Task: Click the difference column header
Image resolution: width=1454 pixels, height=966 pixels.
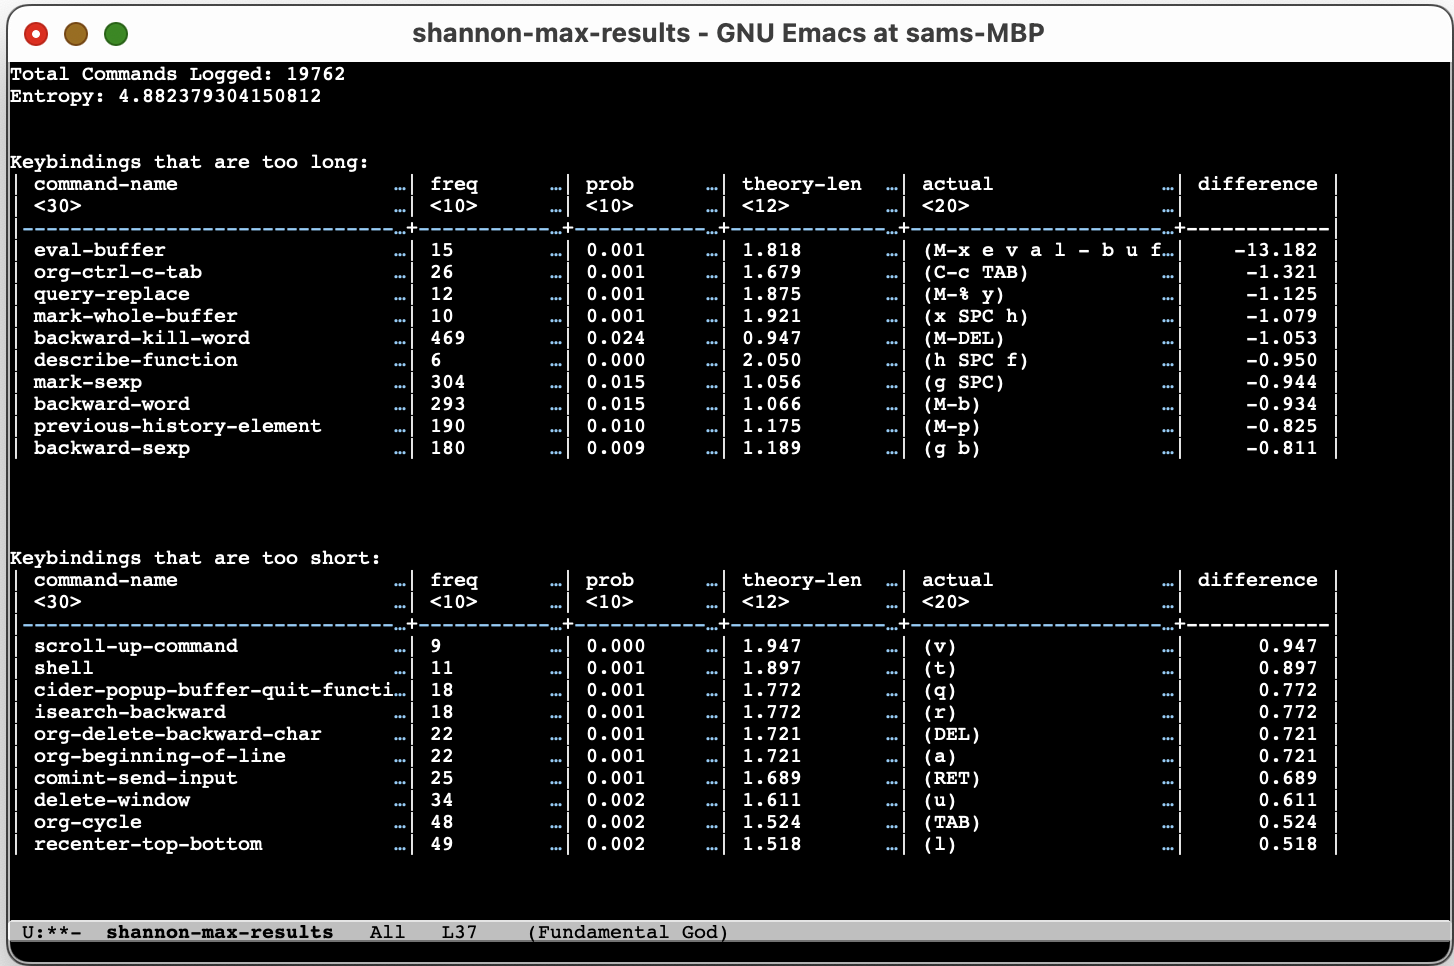Action: click(x=1258, y=183)
